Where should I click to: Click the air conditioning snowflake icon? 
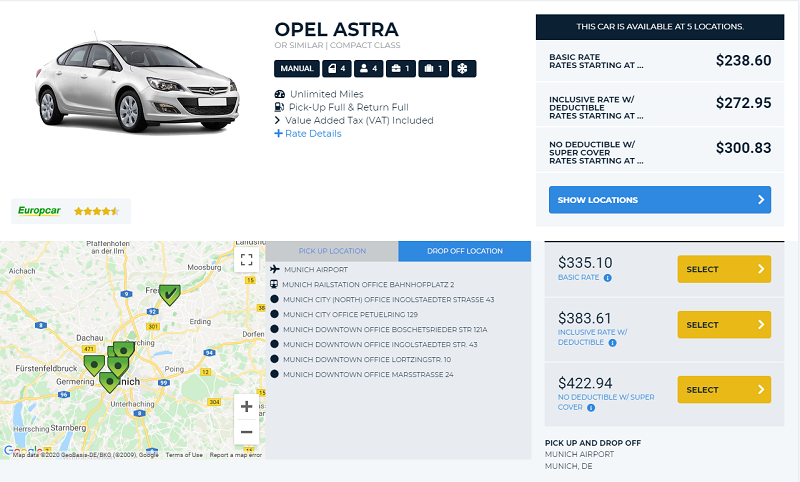coord(464,69)
